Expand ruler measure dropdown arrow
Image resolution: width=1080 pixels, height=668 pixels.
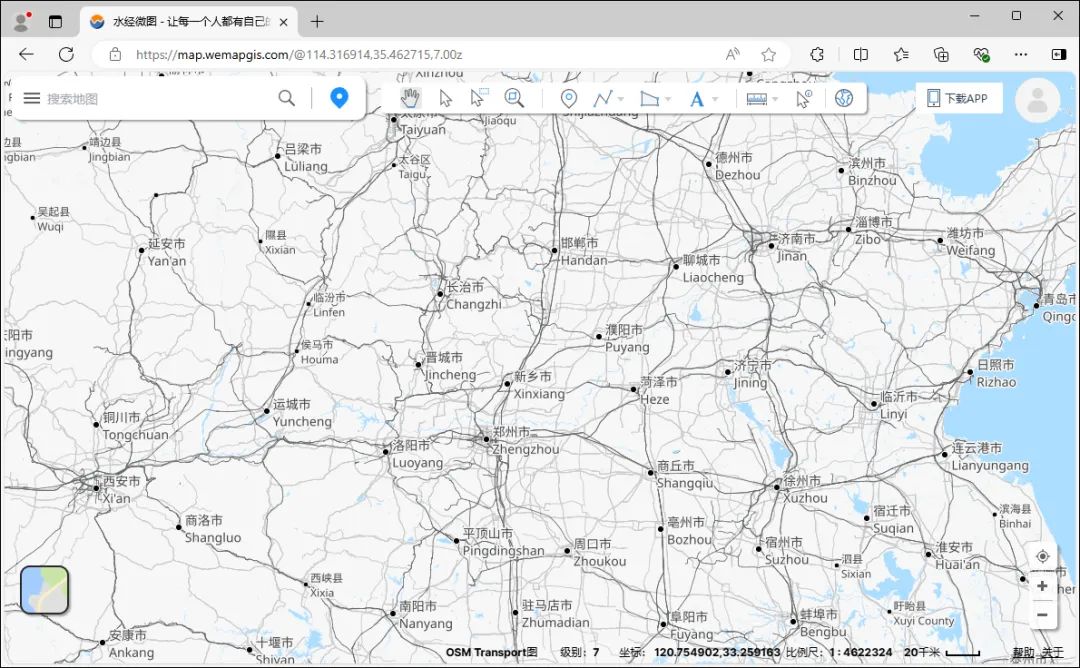coord(775,99)
